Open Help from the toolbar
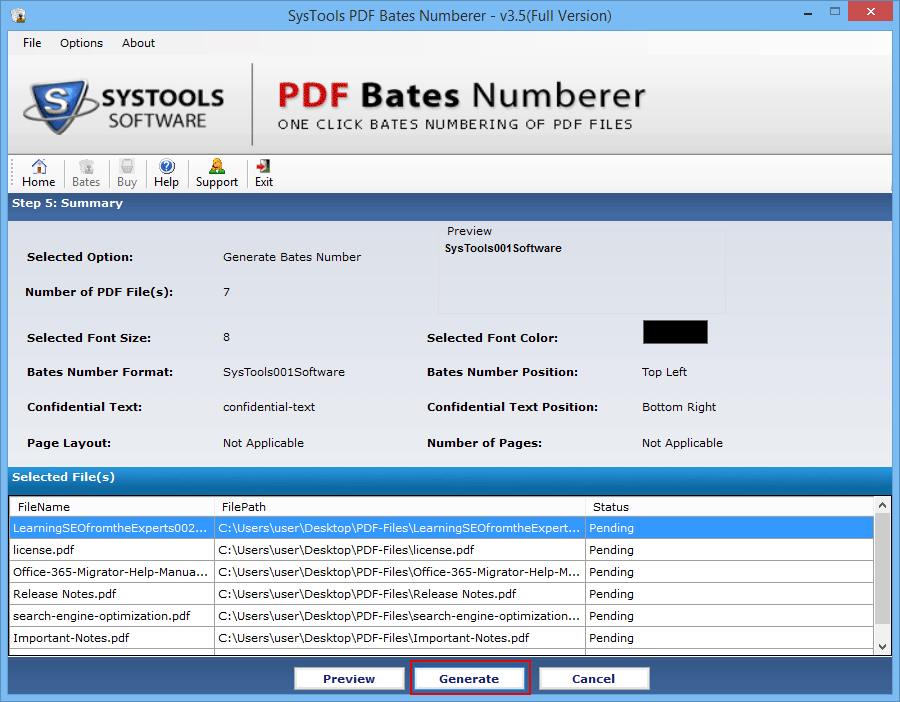The height and width of the screenshot is (702, 900). point(166,173)
